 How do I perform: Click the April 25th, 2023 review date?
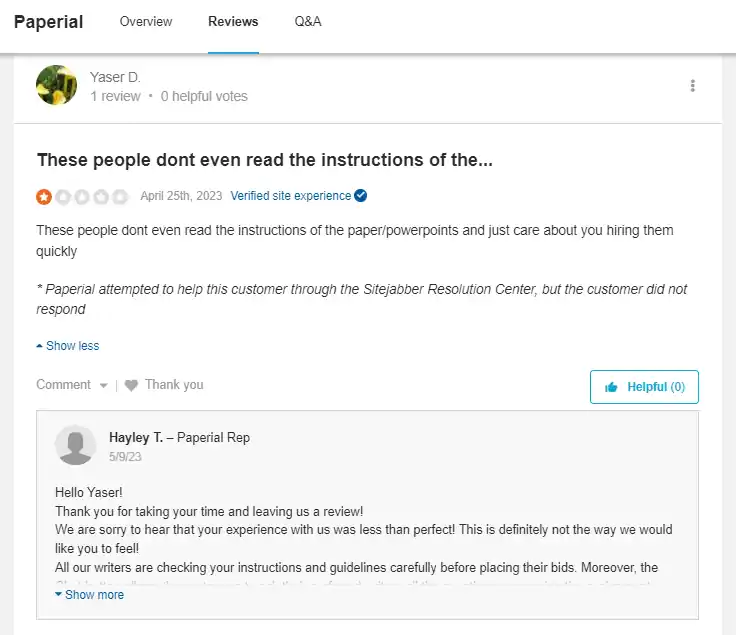coord(181,196)
